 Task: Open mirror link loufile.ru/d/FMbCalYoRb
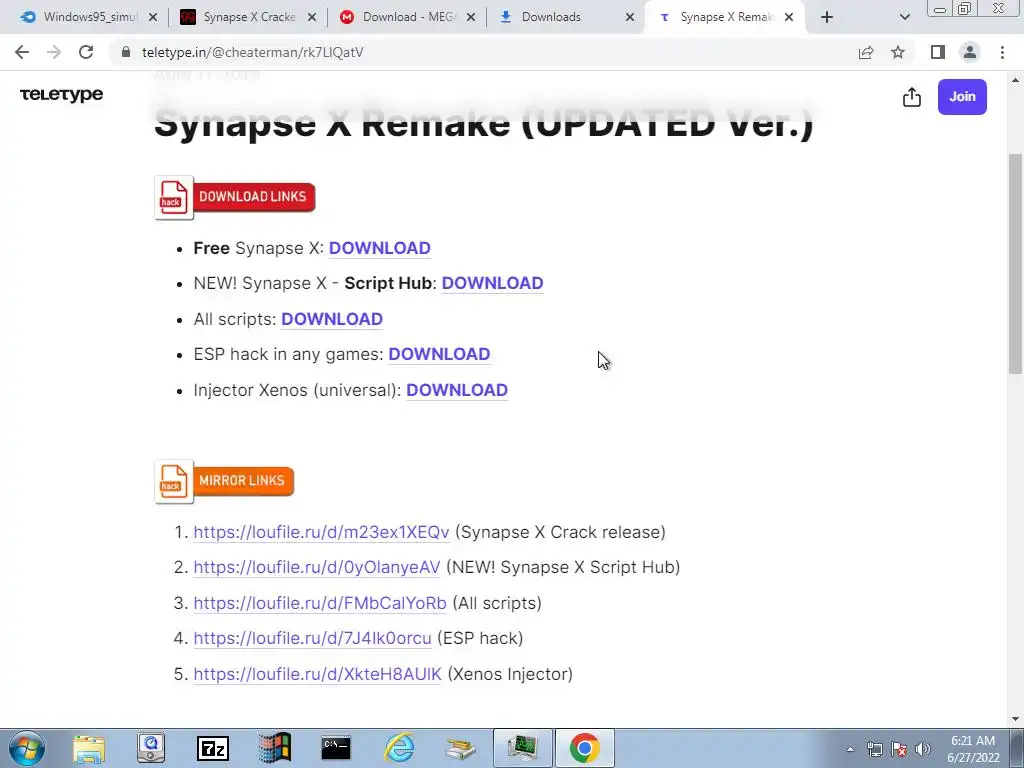pyautogui.click(x=320, y=603)
